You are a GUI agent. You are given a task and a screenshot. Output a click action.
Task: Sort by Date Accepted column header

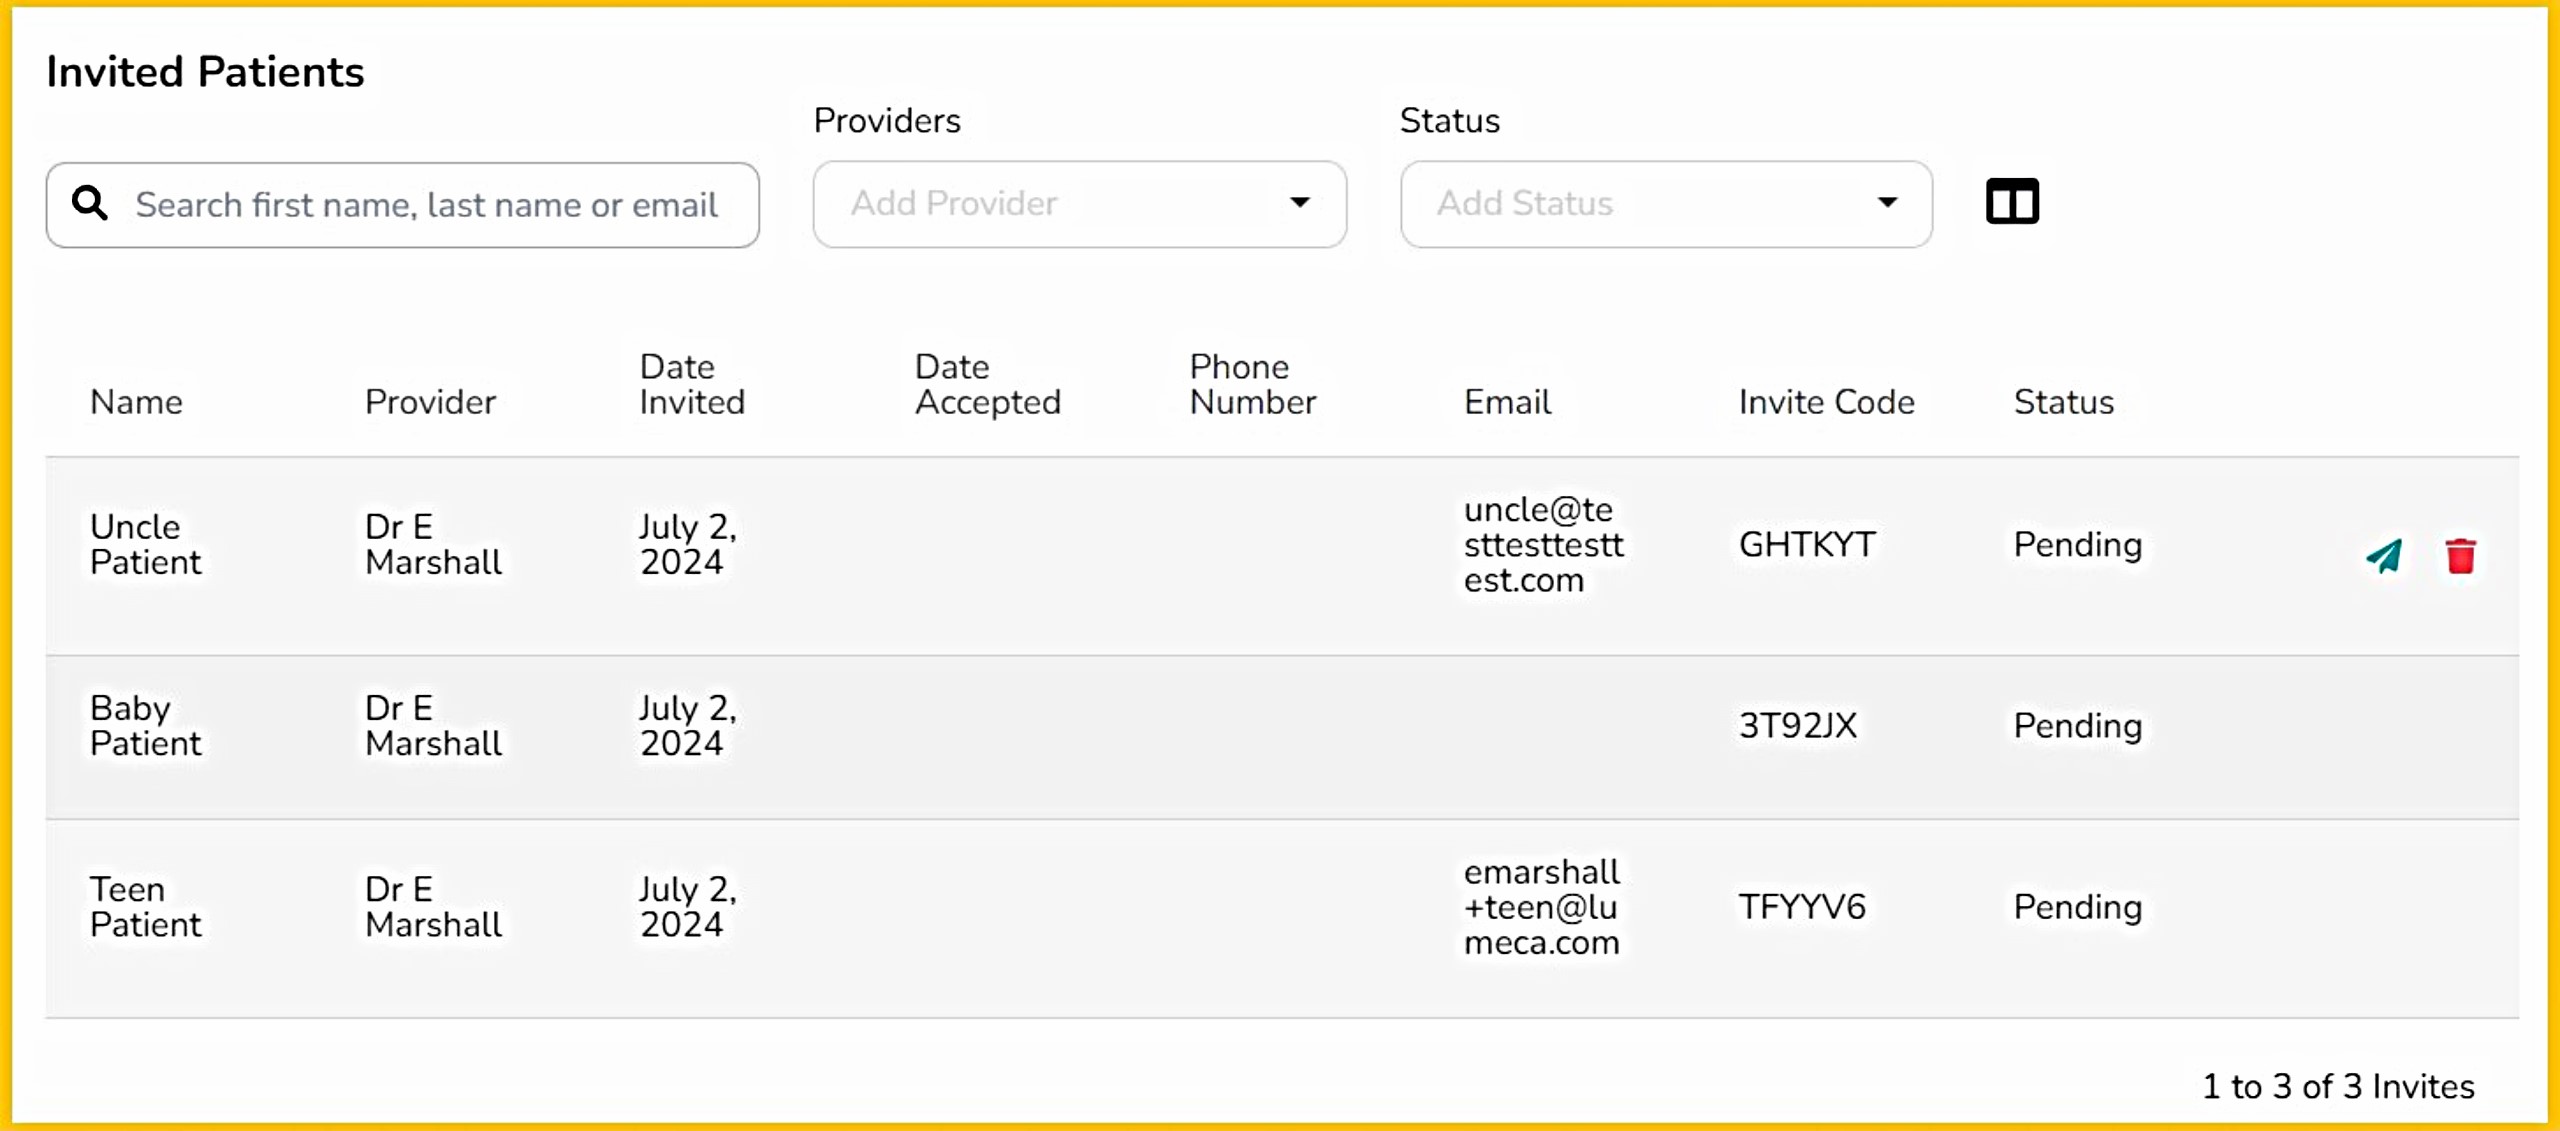[x=987, y=384]
